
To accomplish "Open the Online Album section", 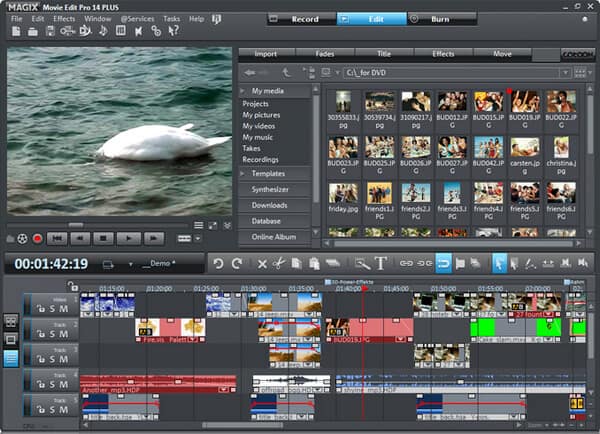I will [274, 237].
